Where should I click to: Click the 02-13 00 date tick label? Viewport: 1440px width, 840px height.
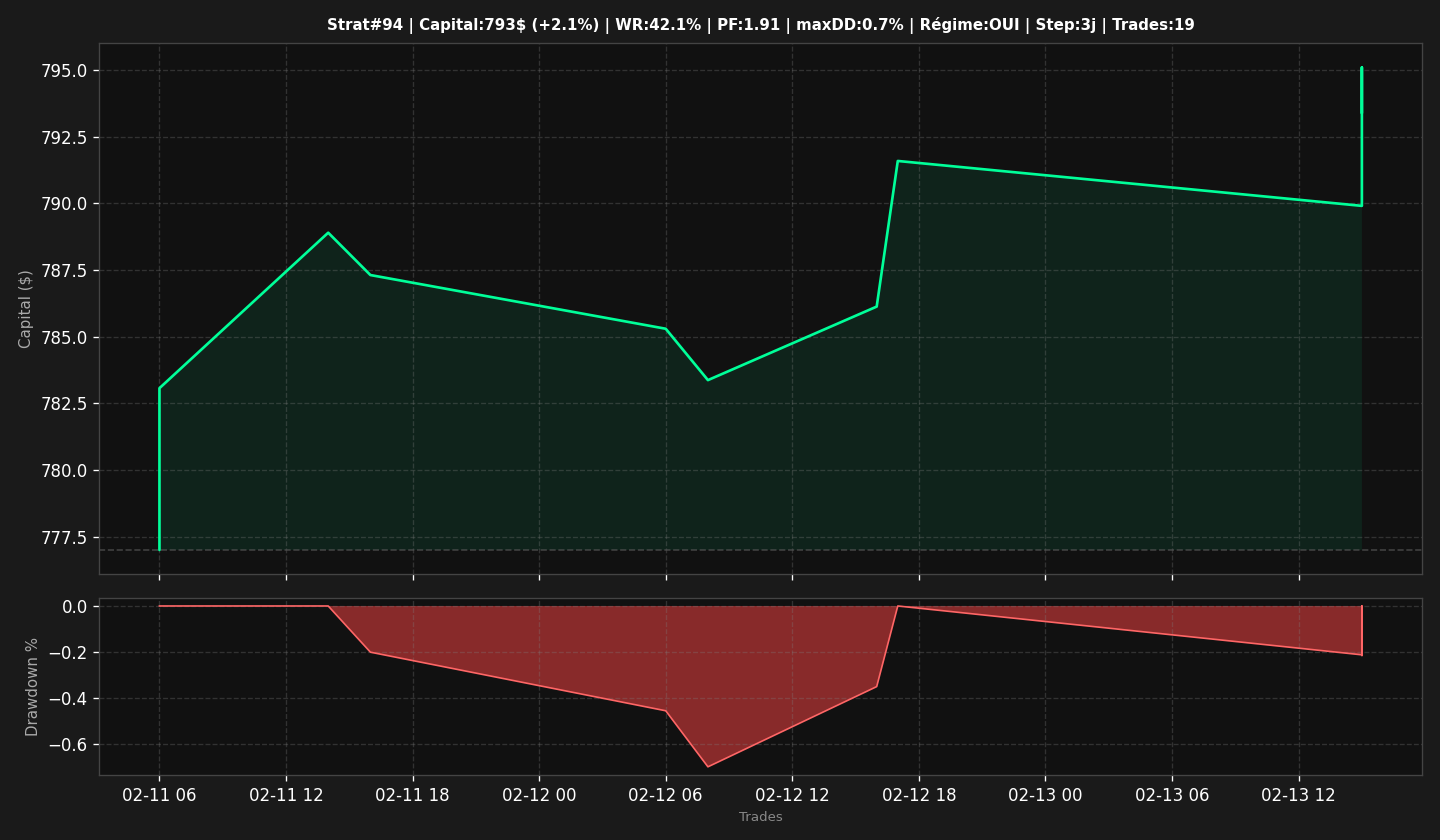point(1045,796)
